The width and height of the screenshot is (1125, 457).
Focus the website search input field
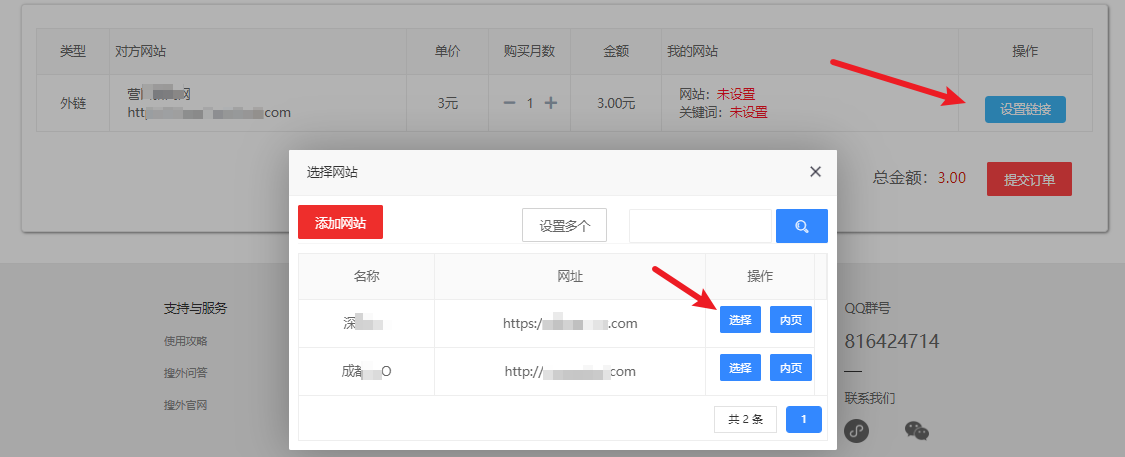700,226
